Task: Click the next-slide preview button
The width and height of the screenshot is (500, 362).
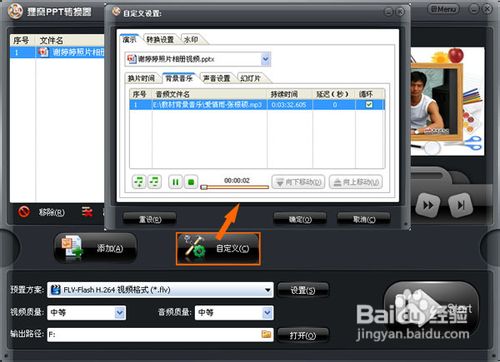Action: [x=460, y=205]
